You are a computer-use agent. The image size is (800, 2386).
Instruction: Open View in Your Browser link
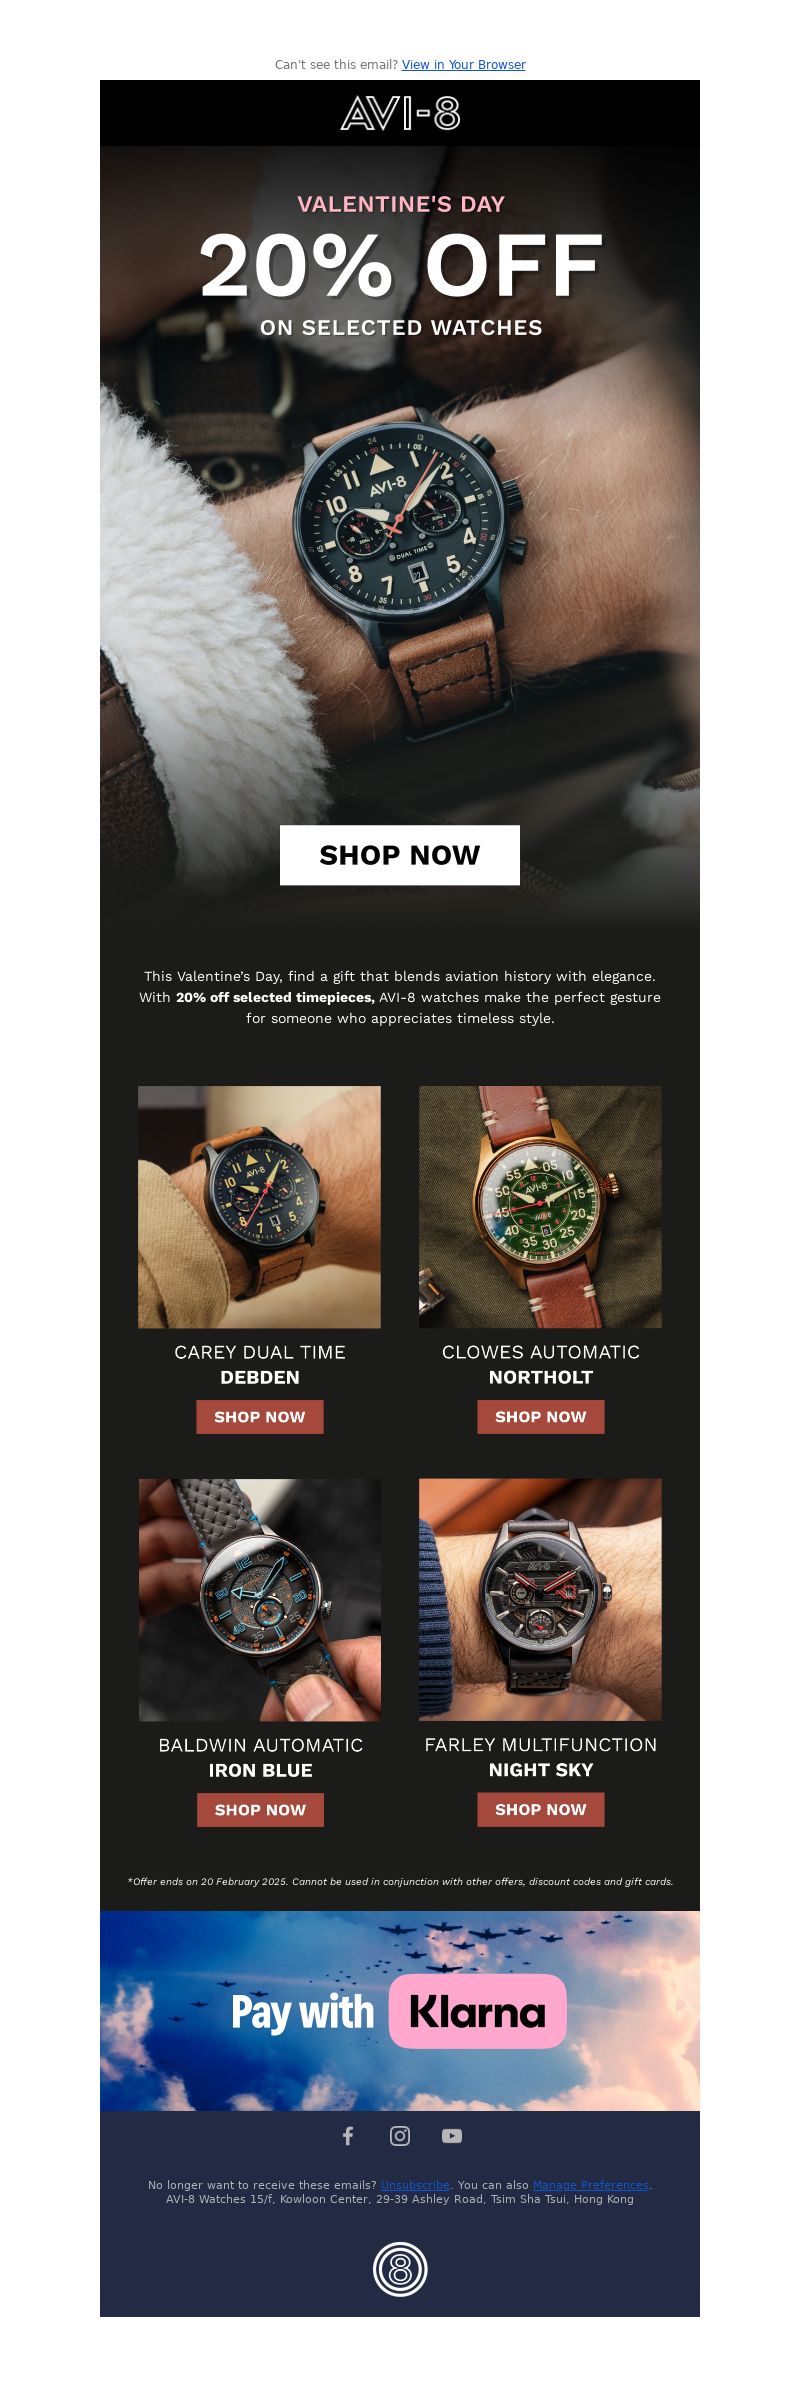click(464, 65)
